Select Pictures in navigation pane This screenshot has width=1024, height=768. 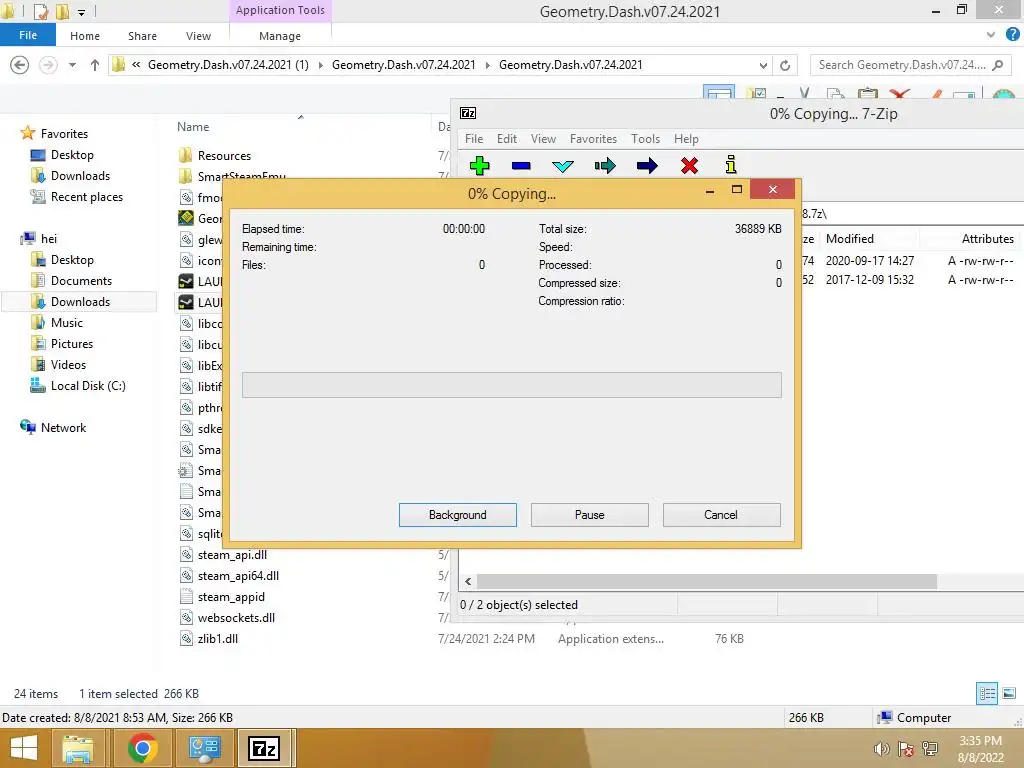click(72, 344)
